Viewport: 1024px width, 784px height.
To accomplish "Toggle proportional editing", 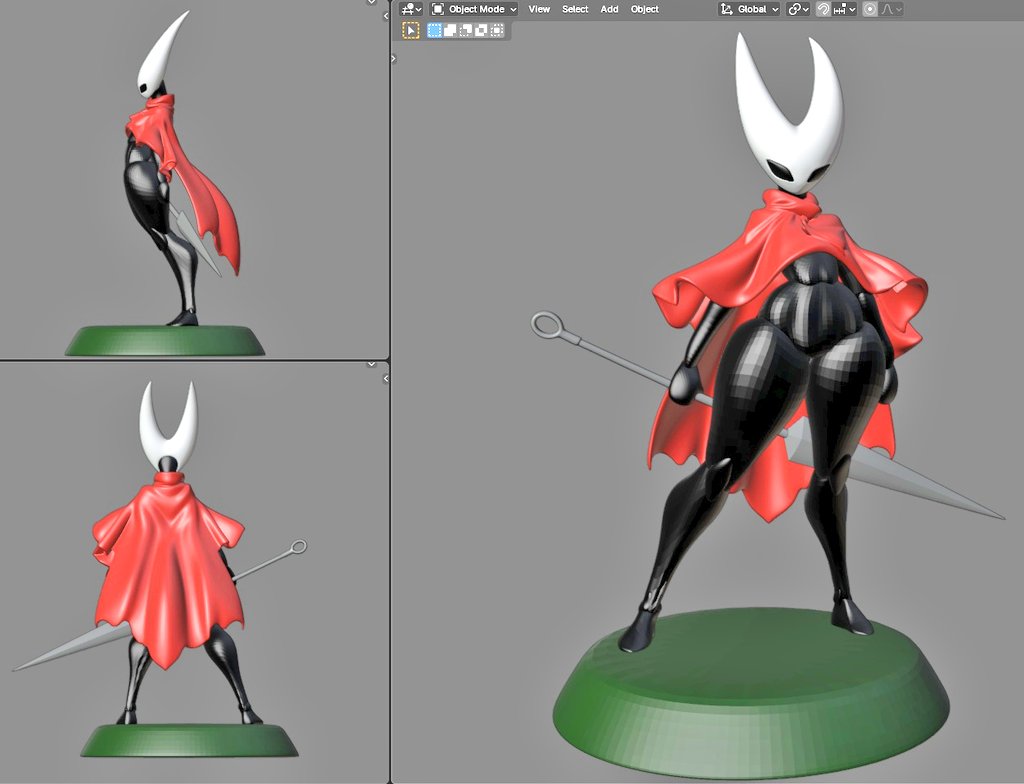I will [x=870, y=9].
